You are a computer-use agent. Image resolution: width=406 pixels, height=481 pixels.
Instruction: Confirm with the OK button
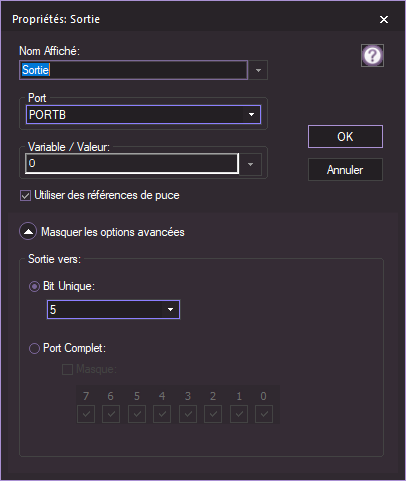pyautogui.click(x=345, y=137)
